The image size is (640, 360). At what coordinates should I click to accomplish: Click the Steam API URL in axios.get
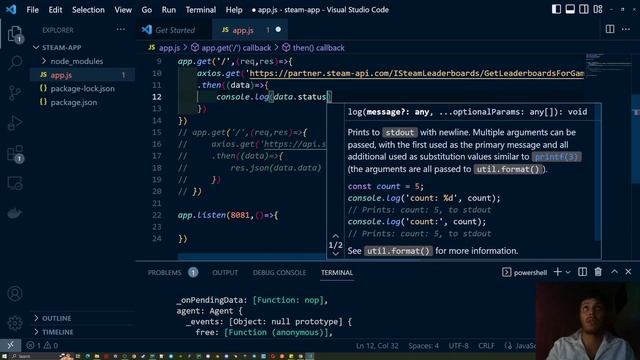coord(417,73)
